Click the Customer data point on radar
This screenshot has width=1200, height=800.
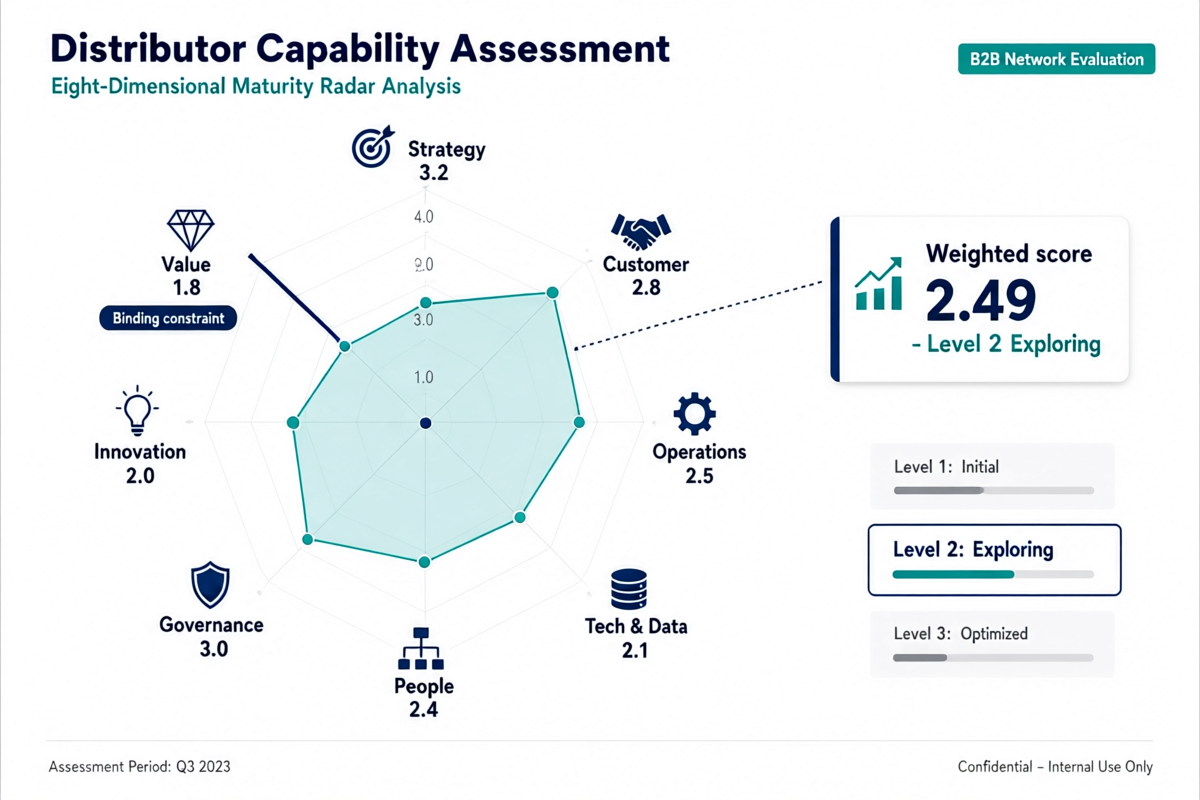click(x=551, y=292)
